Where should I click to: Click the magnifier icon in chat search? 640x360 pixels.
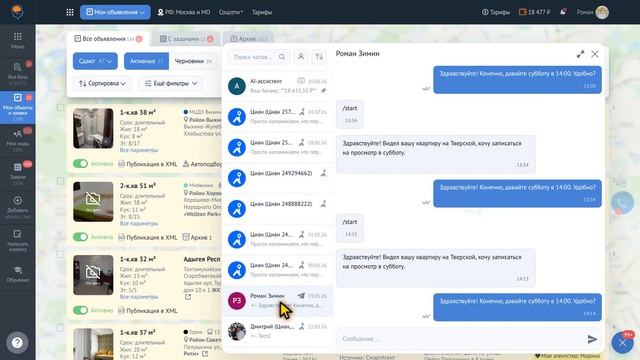pyautogui.click(x=282, y=57)
